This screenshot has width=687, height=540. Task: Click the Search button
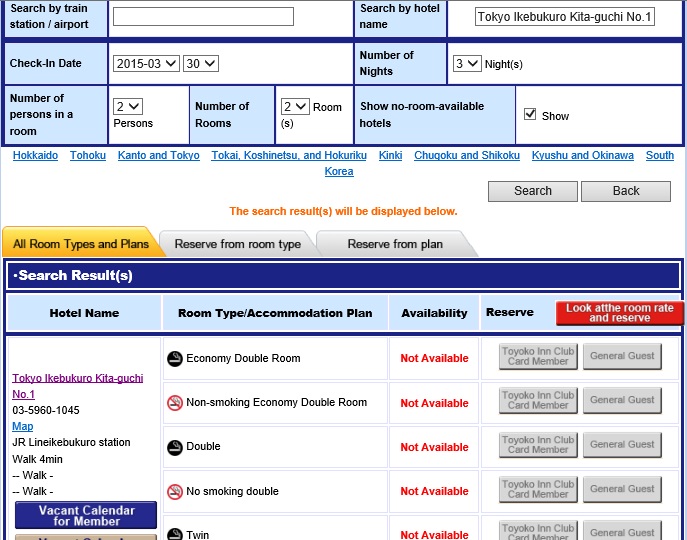(533, 191)
